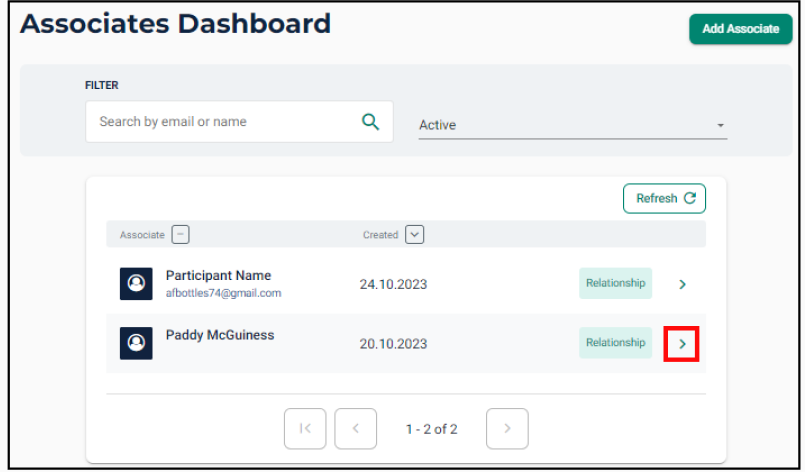The width and height of the screenshot is (805, 472).
Task: Open Participant Name details chevron
Action: [x=682, y=285]
